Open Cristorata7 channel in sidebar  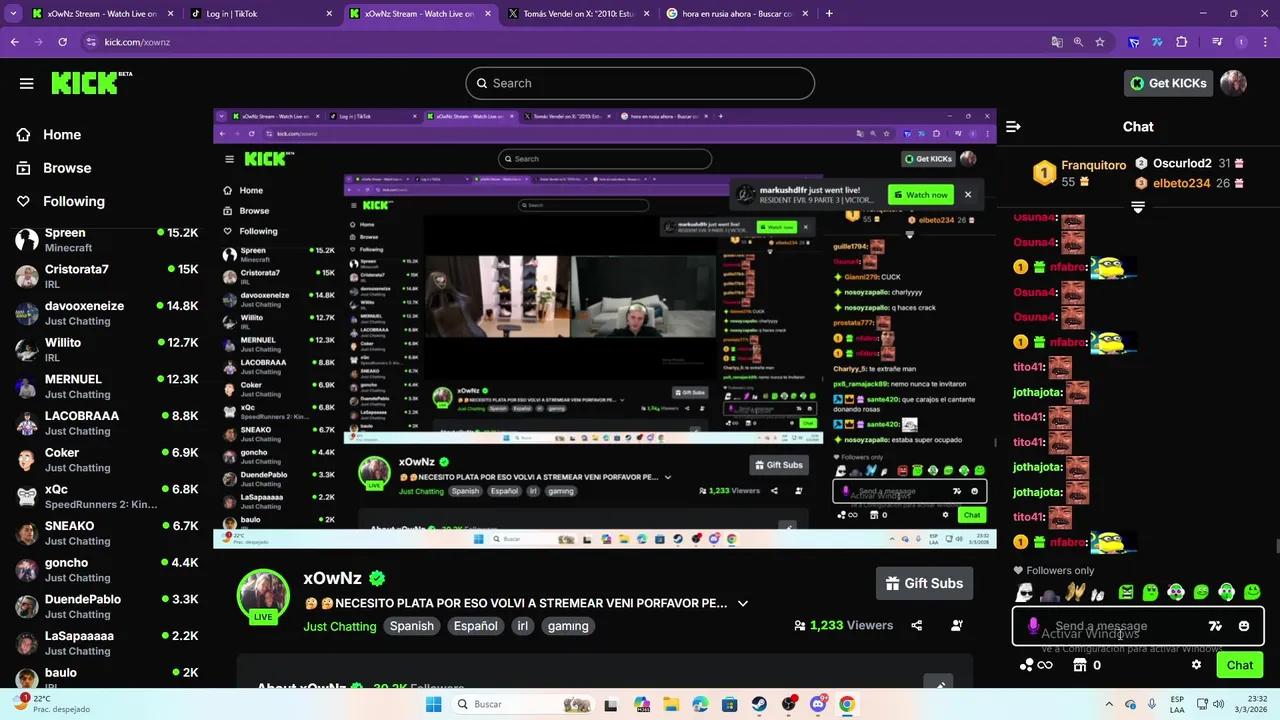pyautogui.click(x=106, y=277)
